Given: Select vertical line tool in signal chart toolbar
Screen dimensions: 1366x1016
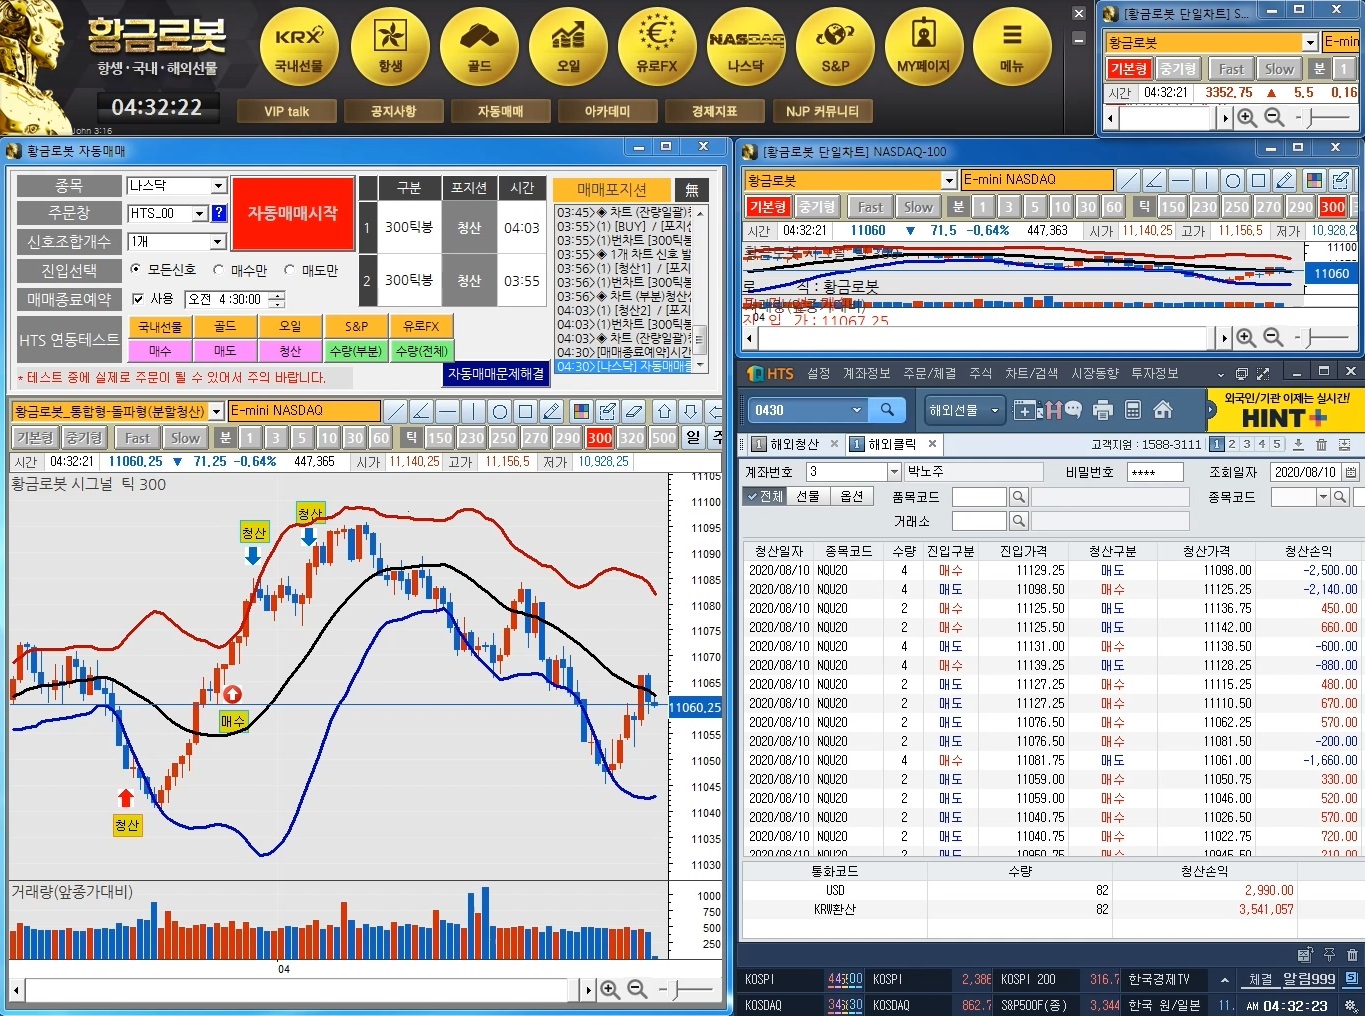Looking at the screenshot, I should click(474, 411).
